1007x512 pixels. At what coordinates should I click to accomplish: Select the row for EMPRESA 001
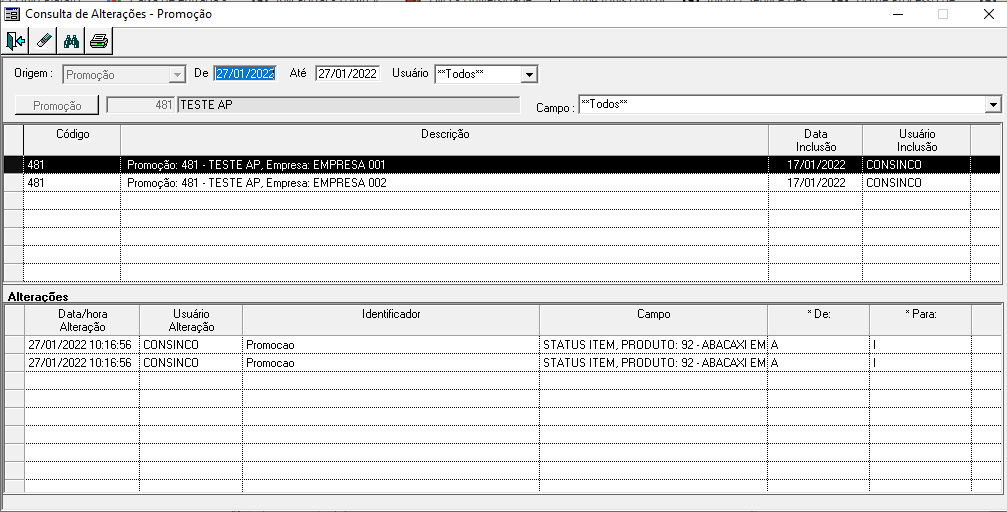(x=502, y=164)
